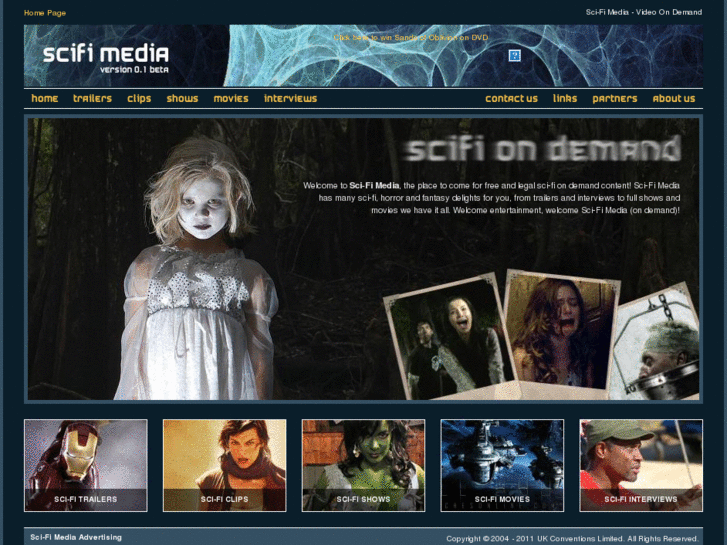This screenshot has width=727, height=545.
Task: Click the photo of two screaming people
Action: pos(449,338)
